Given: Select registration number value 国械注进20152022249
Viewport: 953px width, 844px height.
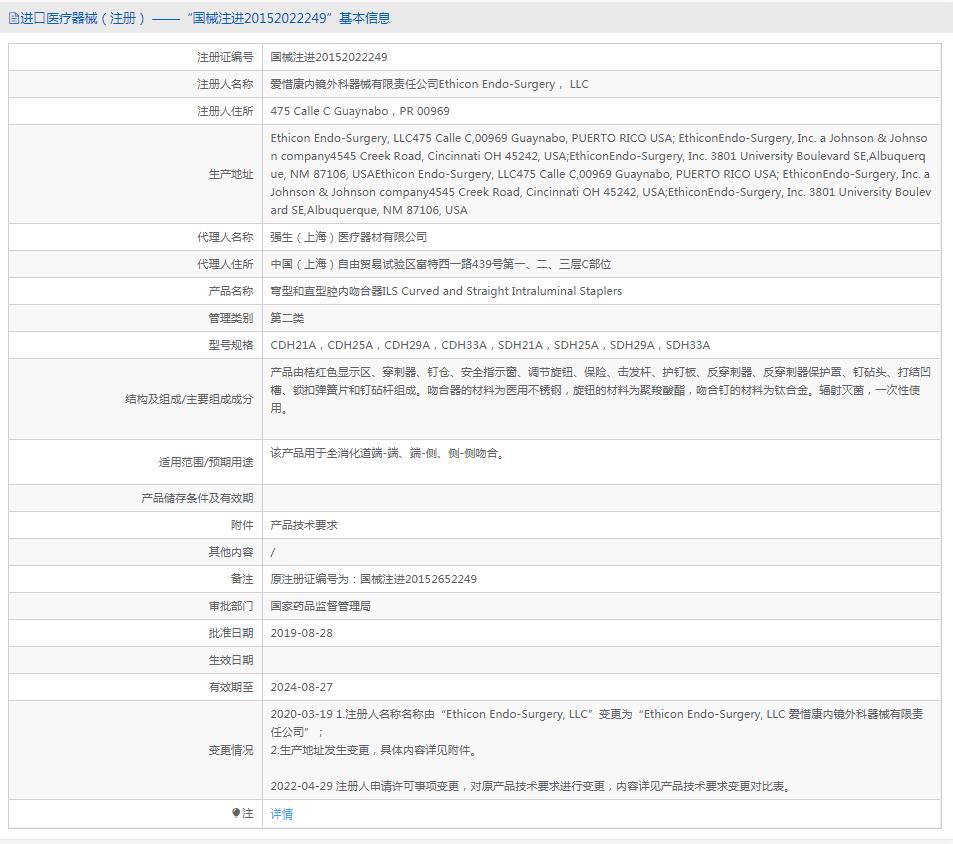Looking at the screenshot, I should pos(329,57).
